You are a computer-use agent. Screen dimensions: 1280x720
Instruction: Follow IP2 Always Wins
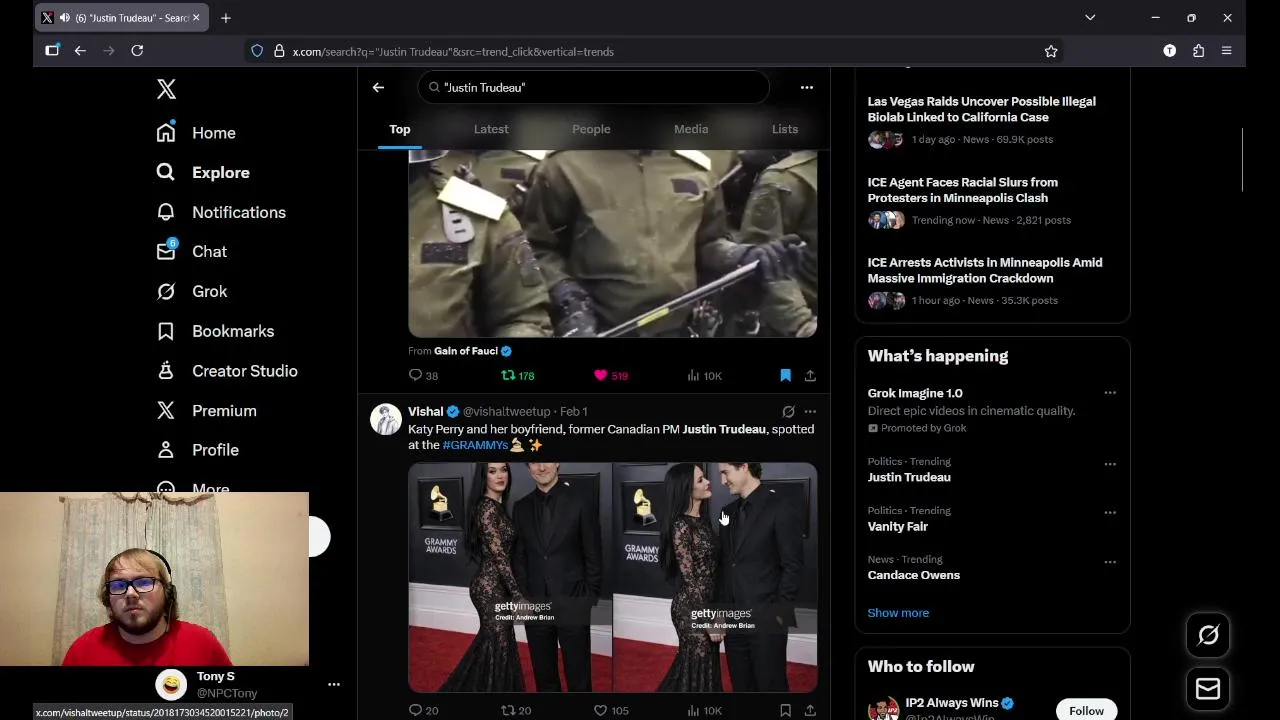coord(1086,711)
